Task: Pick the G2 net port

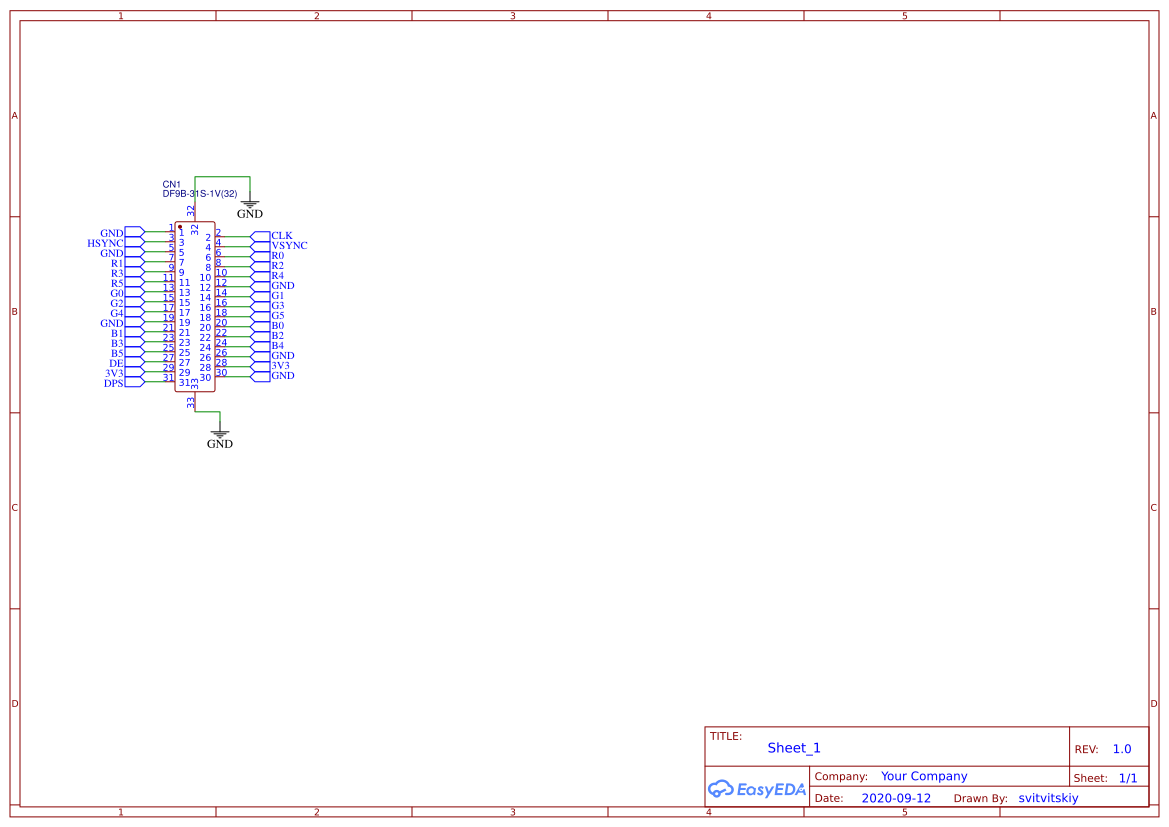Action: pyautogui.click(x=127, y=304)
